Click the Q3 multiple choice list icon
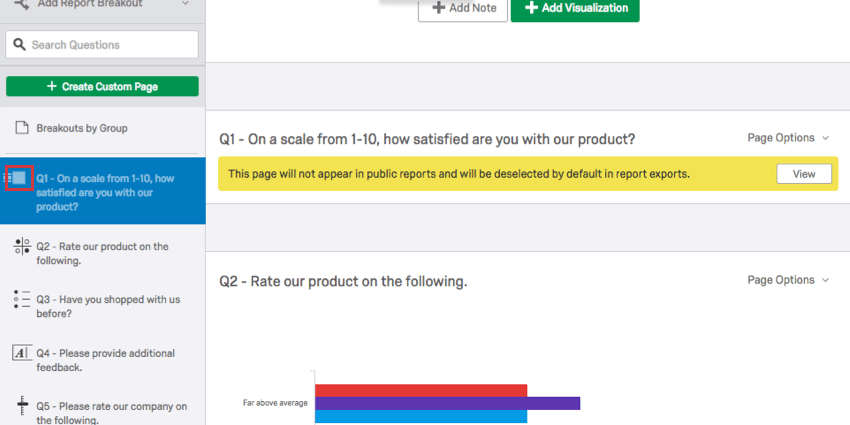The image size is (850, 425). 22,300
